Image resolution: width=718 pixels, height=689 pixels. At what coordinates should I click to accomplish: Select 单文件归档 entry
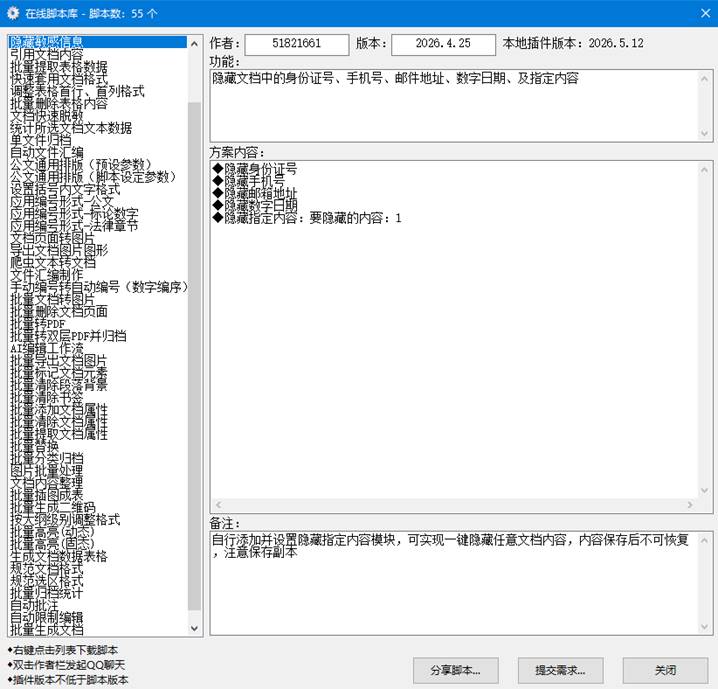(x=98, y=140)
